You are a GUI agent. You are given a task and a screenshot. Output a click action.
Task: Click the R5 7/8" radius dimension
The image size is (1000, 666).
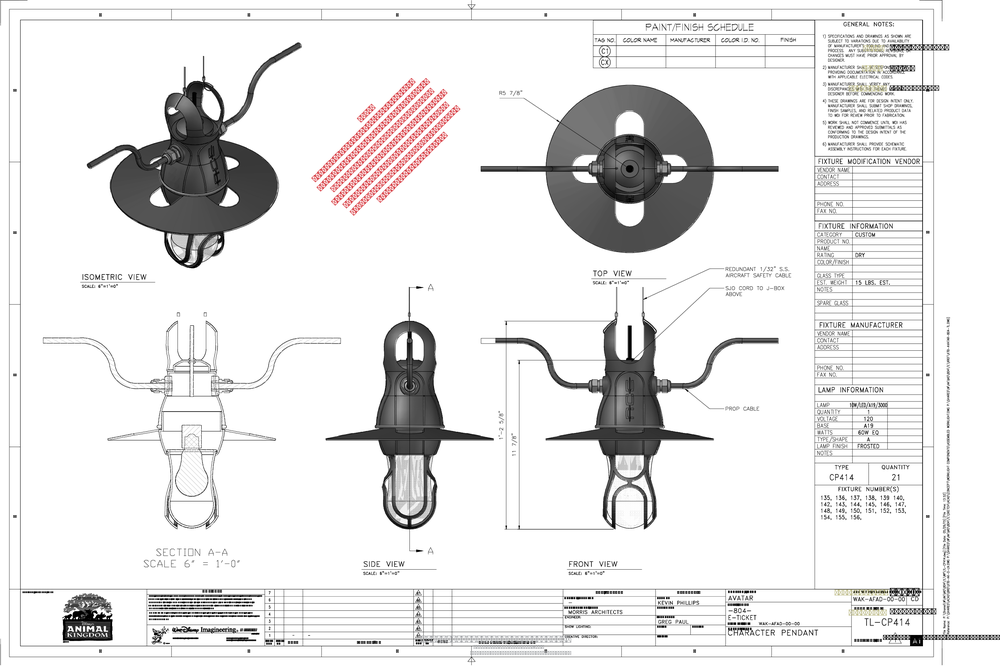pos(511,93)
